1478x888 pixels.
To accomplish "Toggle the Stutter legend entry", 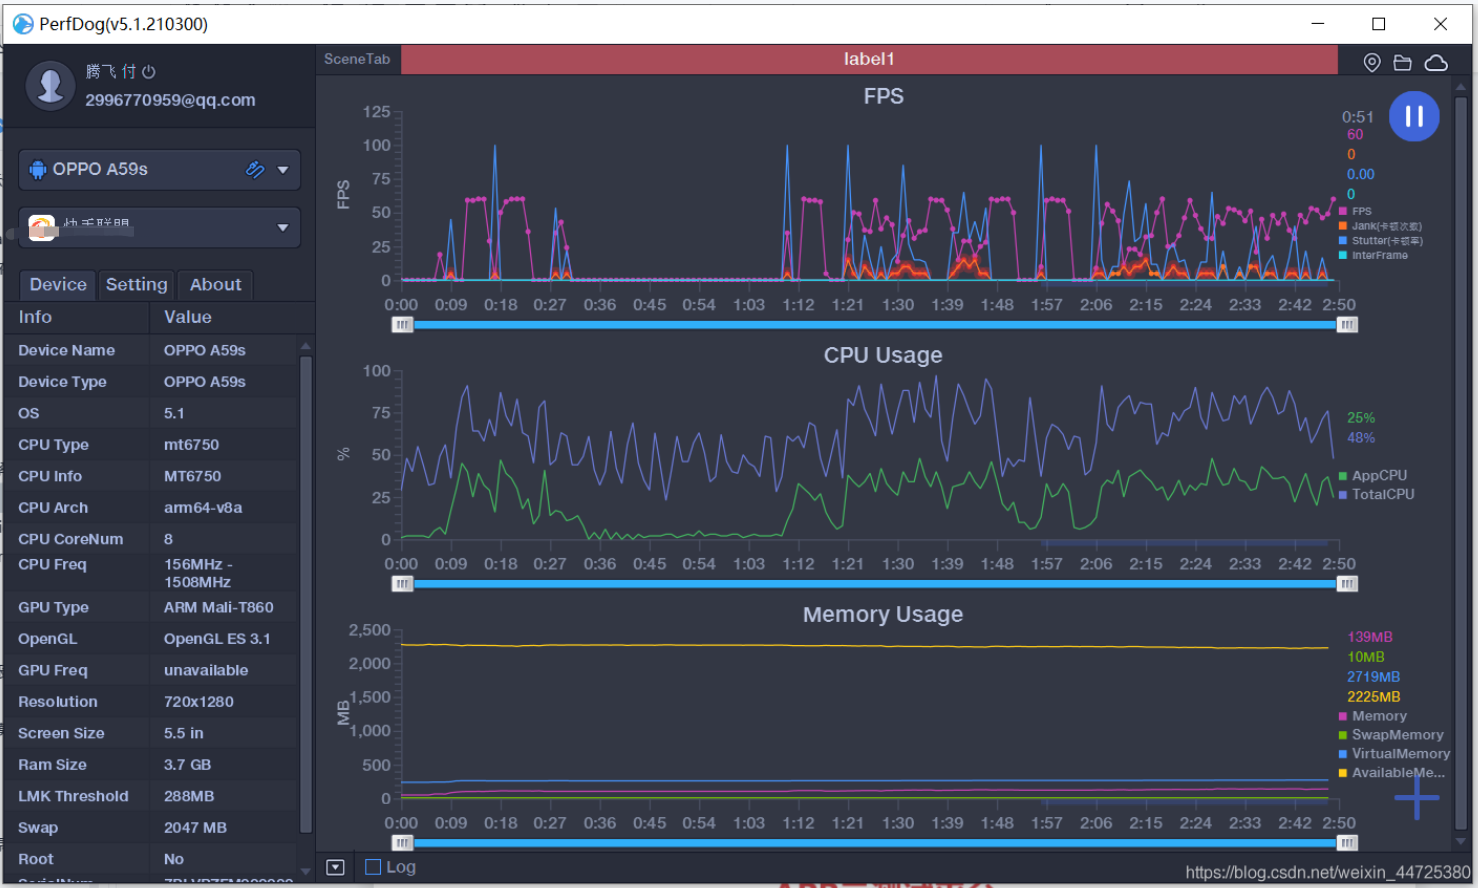I will coord(1381,240).
